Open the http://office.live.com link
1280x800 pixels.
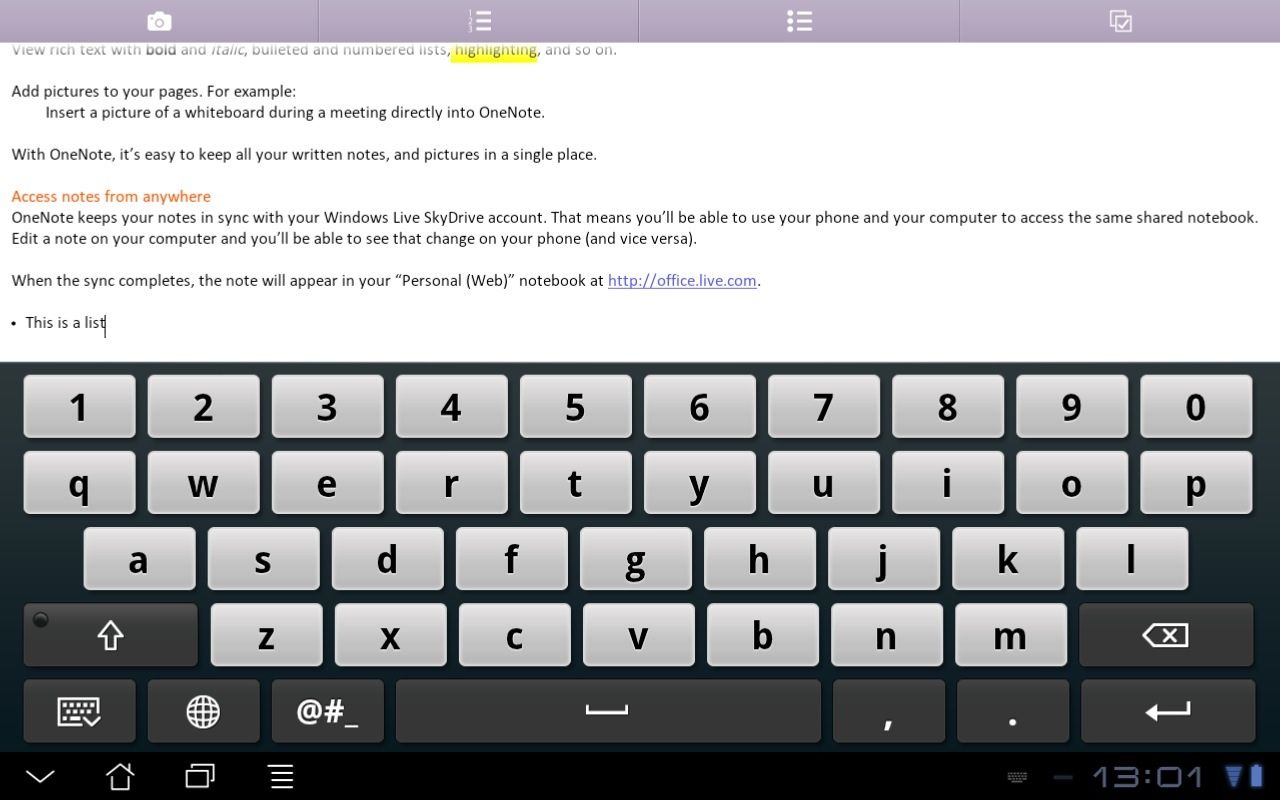pos(682,281)
